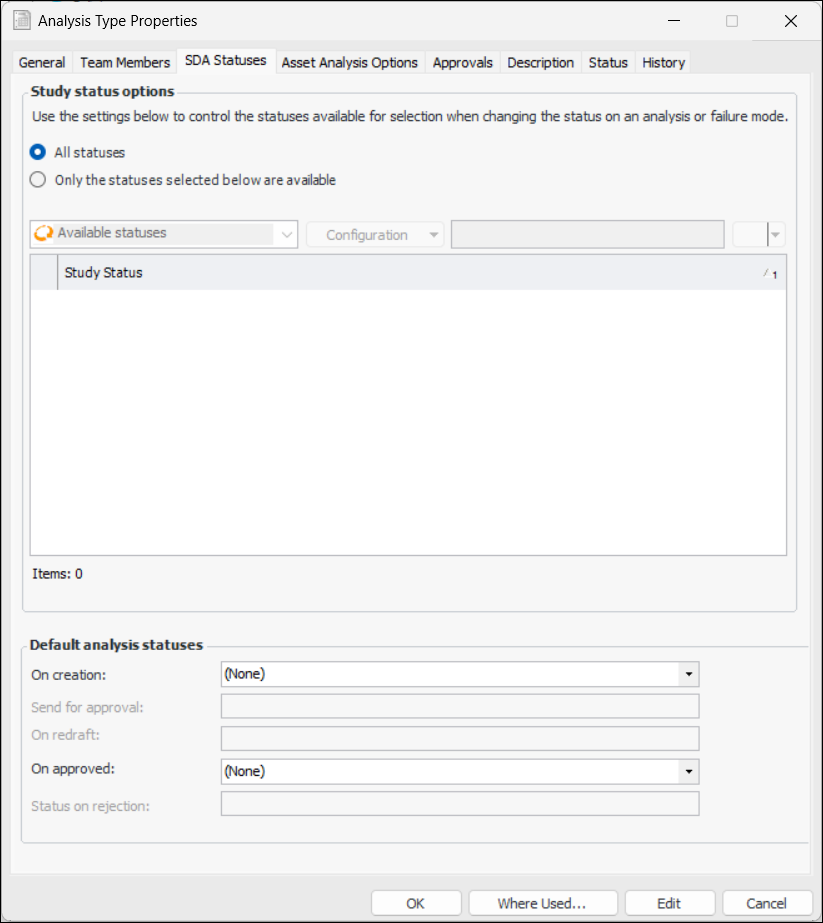Open the Configuration dropdown
823x923 pixels.
(x=374, y=235)
